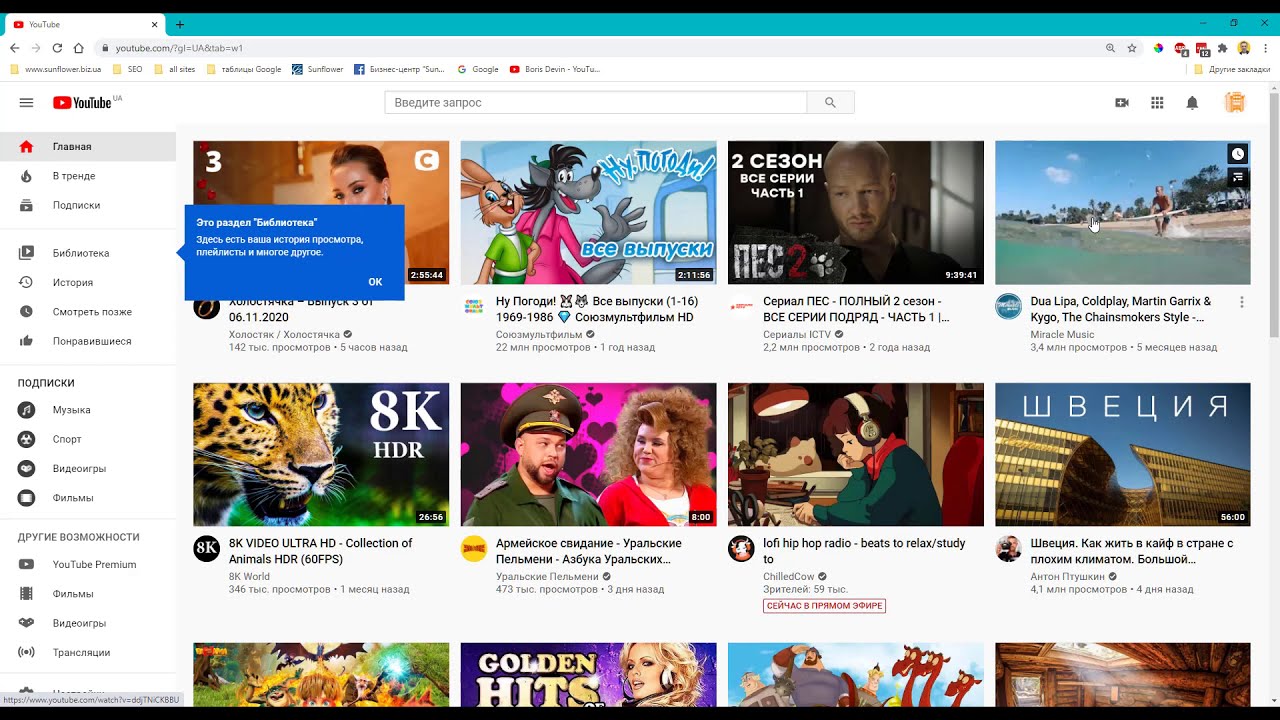The height and width of the screenshot is (720, 1280).
Task: Click the search magnifier button
Action: pos(830,103)
